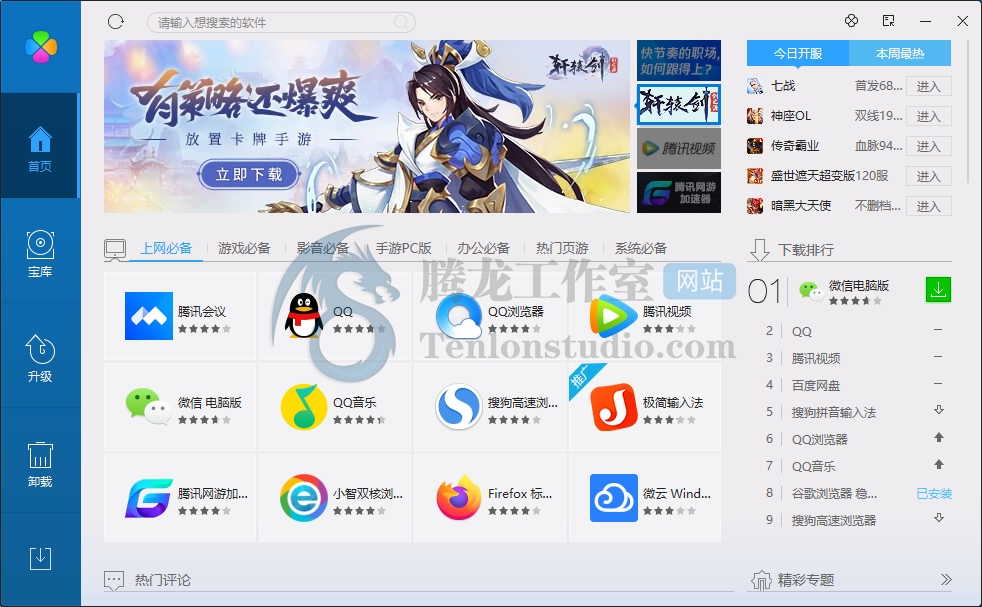Screen dimensions: 982x607
Task: Click the down arrow beside 搜狗拼音输入法
Action: (x=939, y=410)
